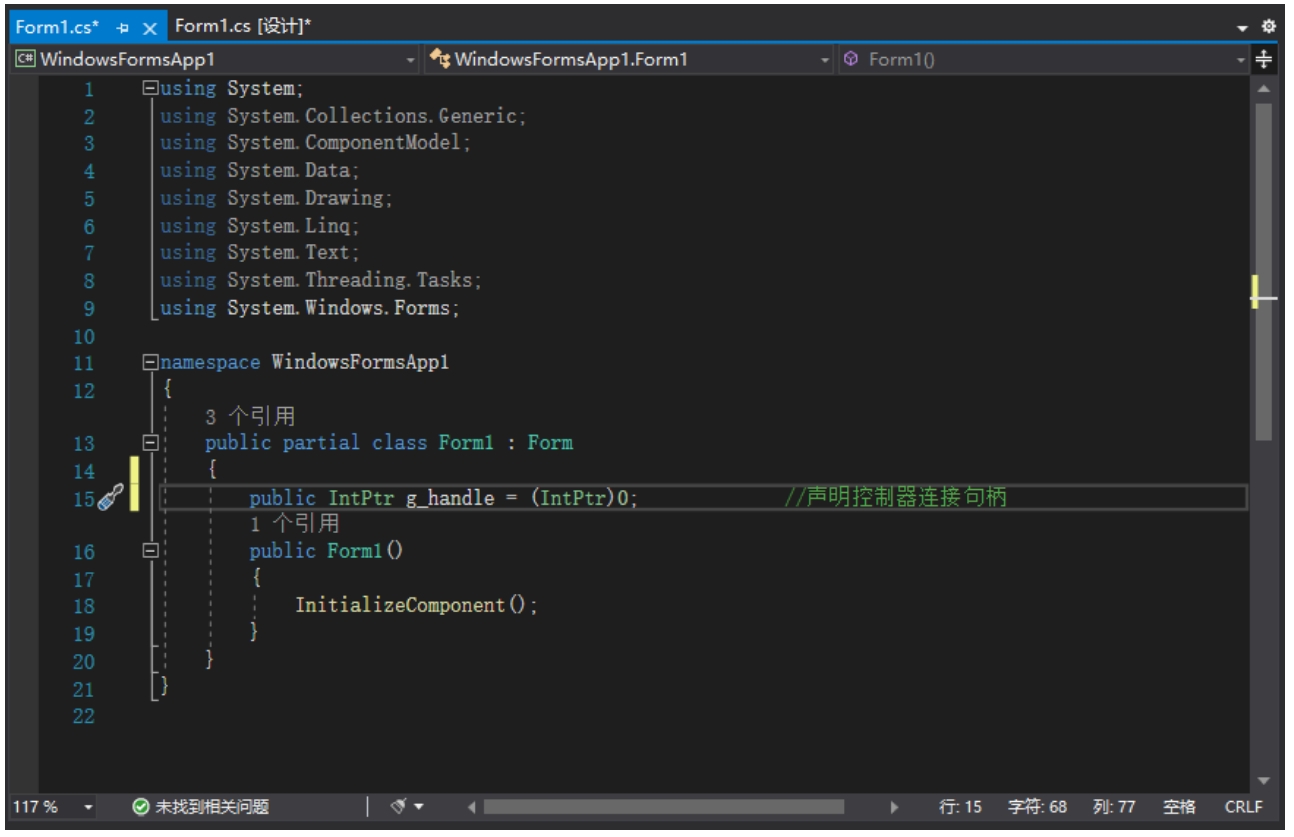Pin the Form1.cs* tab with the pin icon

(124, 28)
